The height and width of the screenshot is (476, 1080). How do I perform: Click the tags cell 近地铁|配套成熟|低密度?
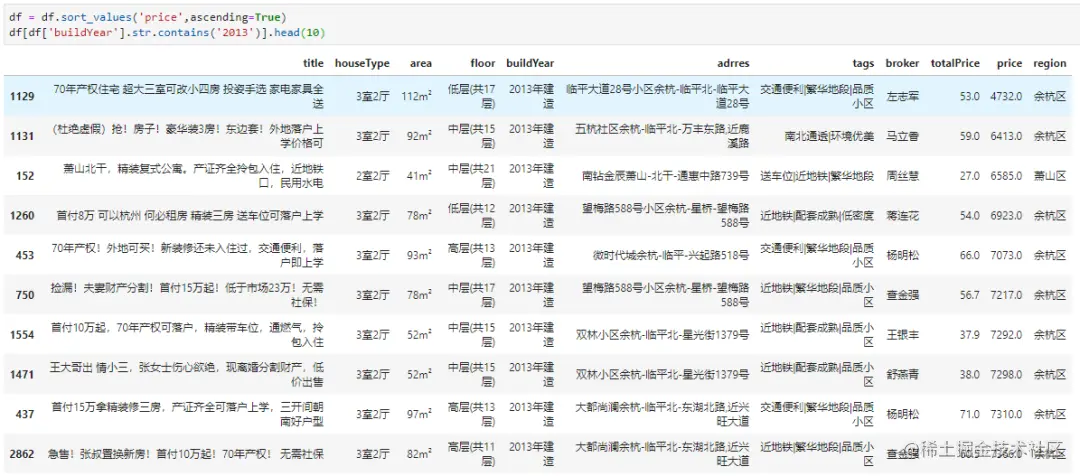(x=818, y=216)
